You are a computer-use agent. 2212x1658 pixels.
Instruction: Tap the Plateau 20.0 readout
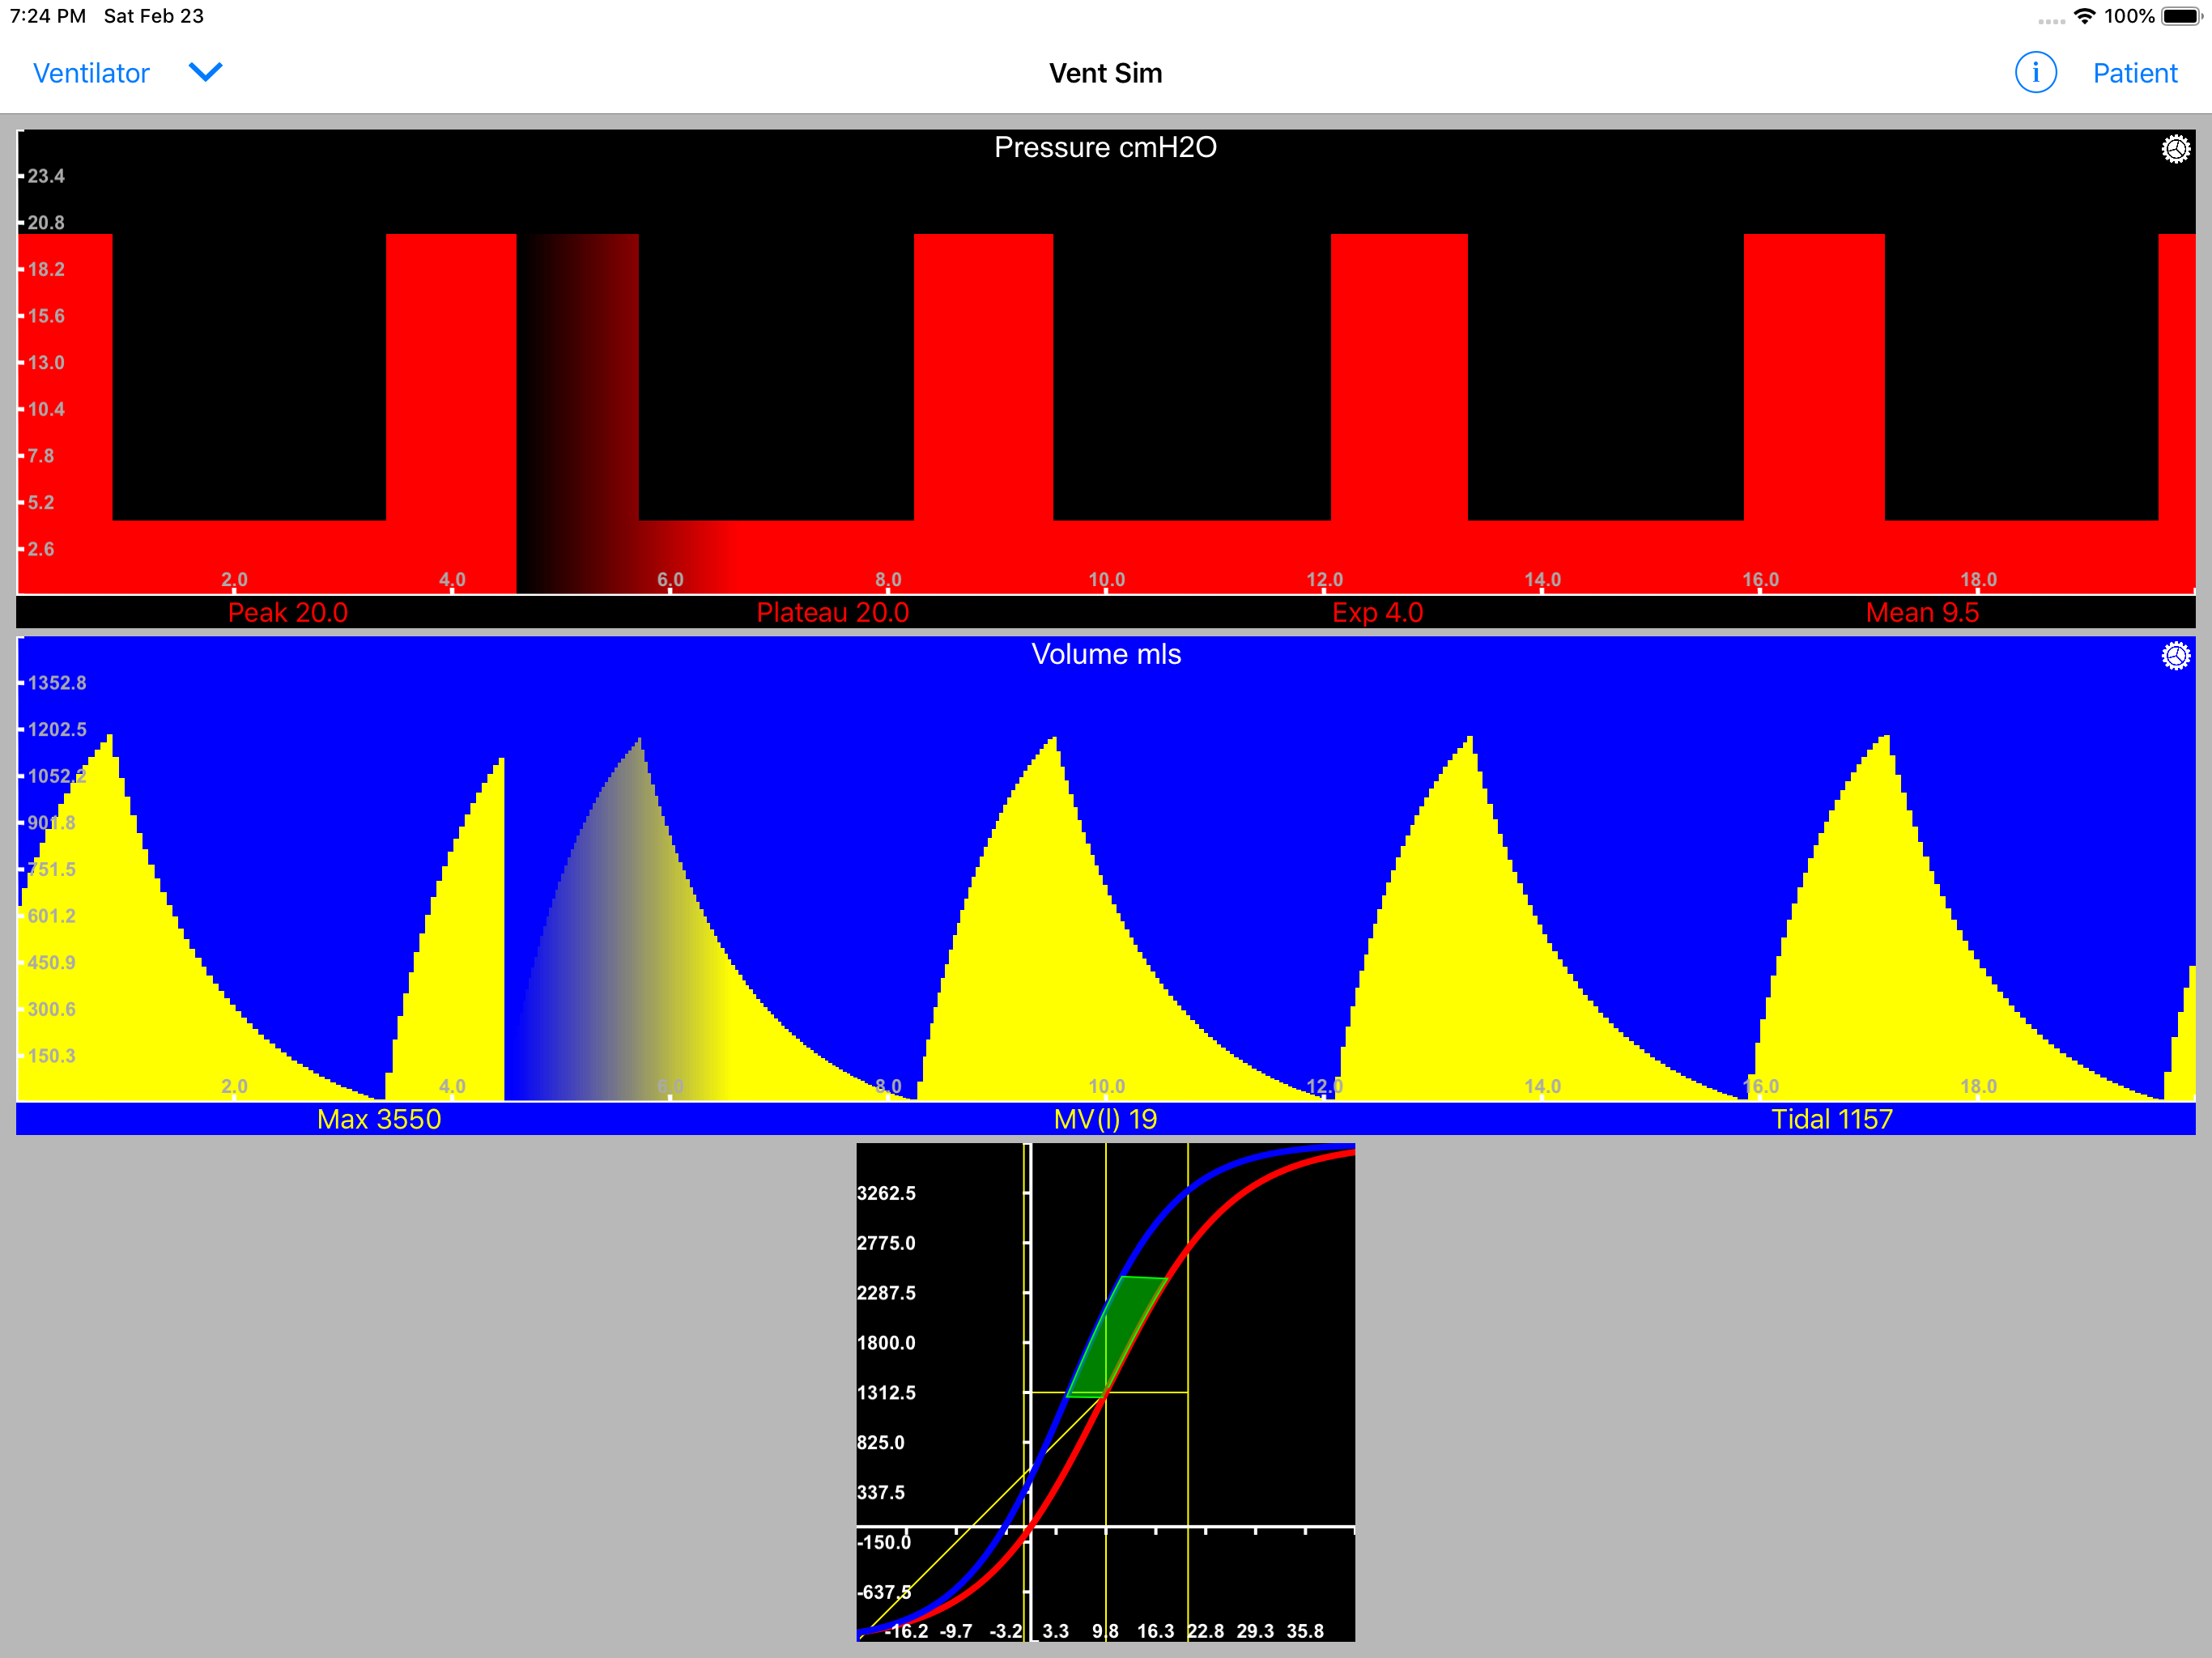pyautogui.click(x=832, y=612)
